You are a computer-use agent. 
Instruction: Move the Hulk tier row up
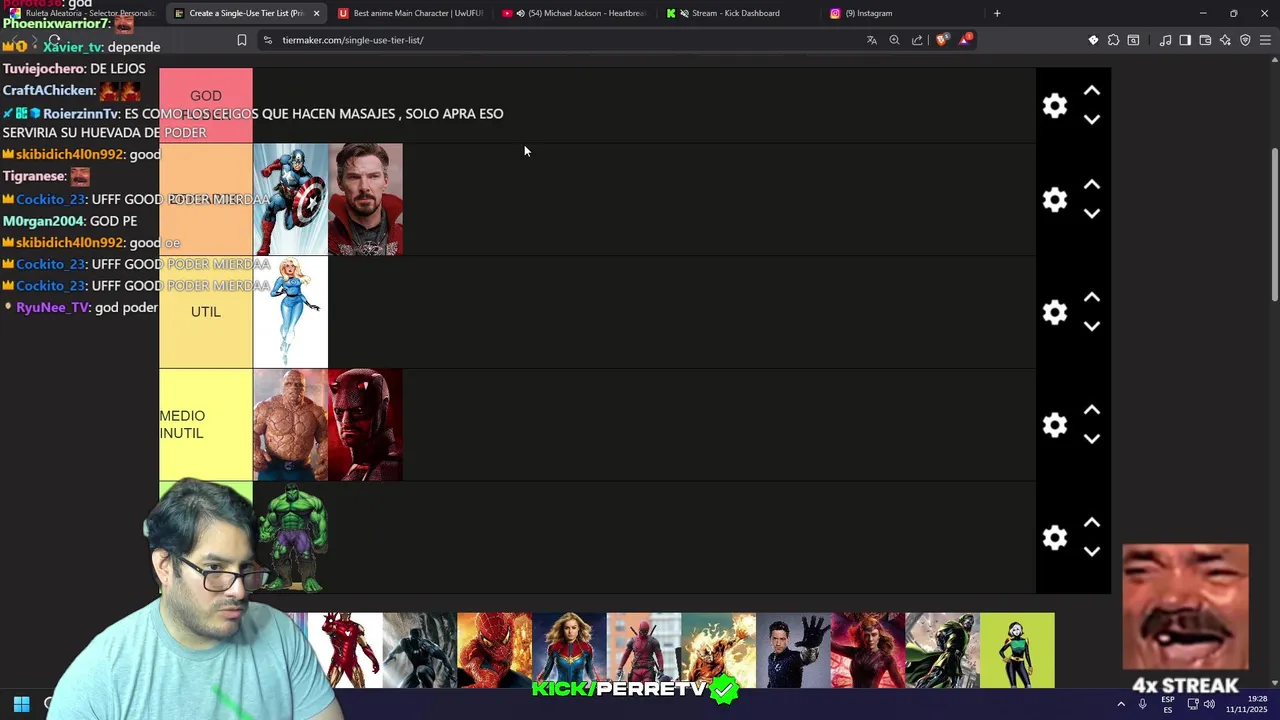pyautogui.click(x=1092, y=523)
